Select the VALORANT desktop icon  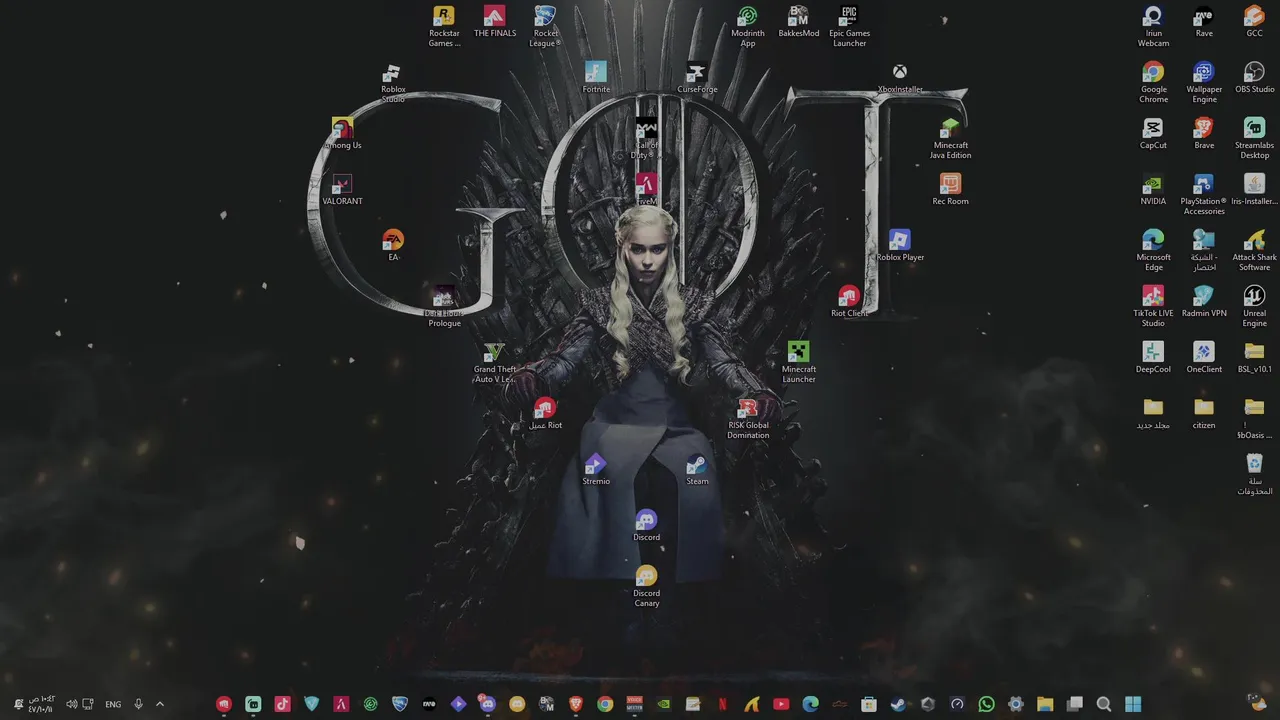tap(342, 190)
